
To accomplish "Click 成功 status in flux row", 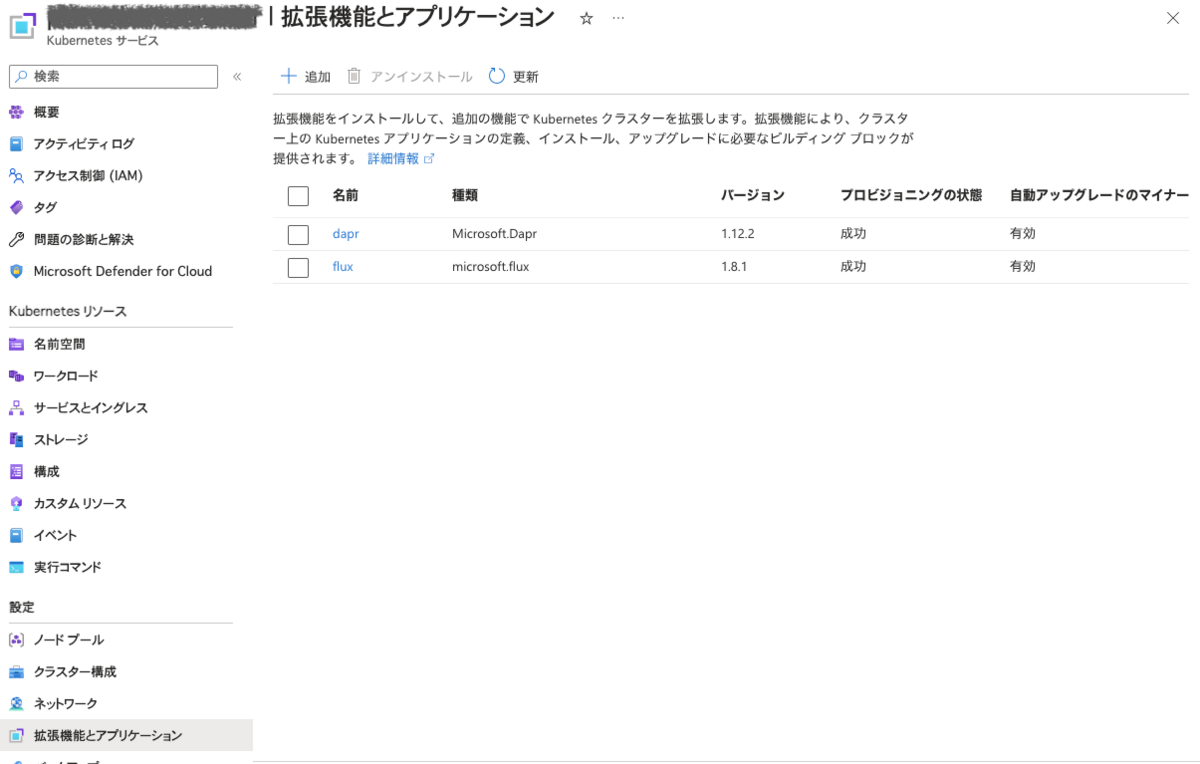I will (853, 267).
